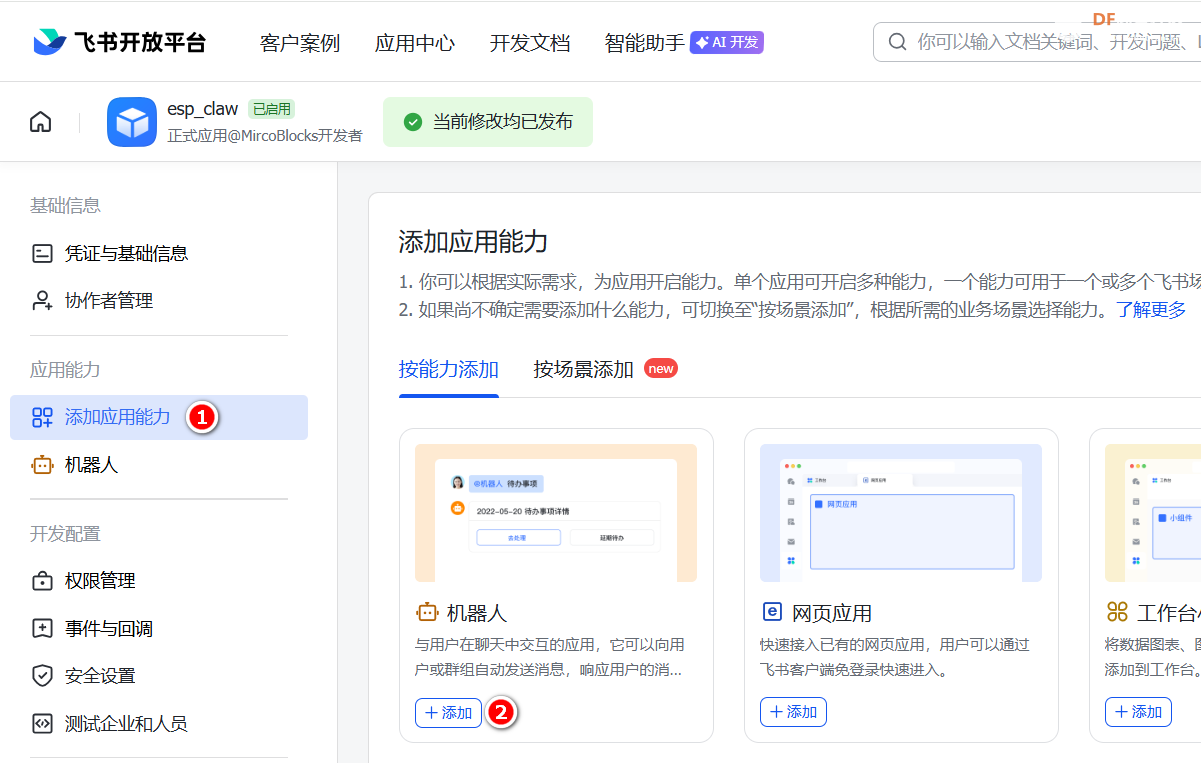This screenshot has width=1201, height=763.
Task: Click the esp_claw blue cube app icon
Action: pyautogui.click(x=132, y=122)
